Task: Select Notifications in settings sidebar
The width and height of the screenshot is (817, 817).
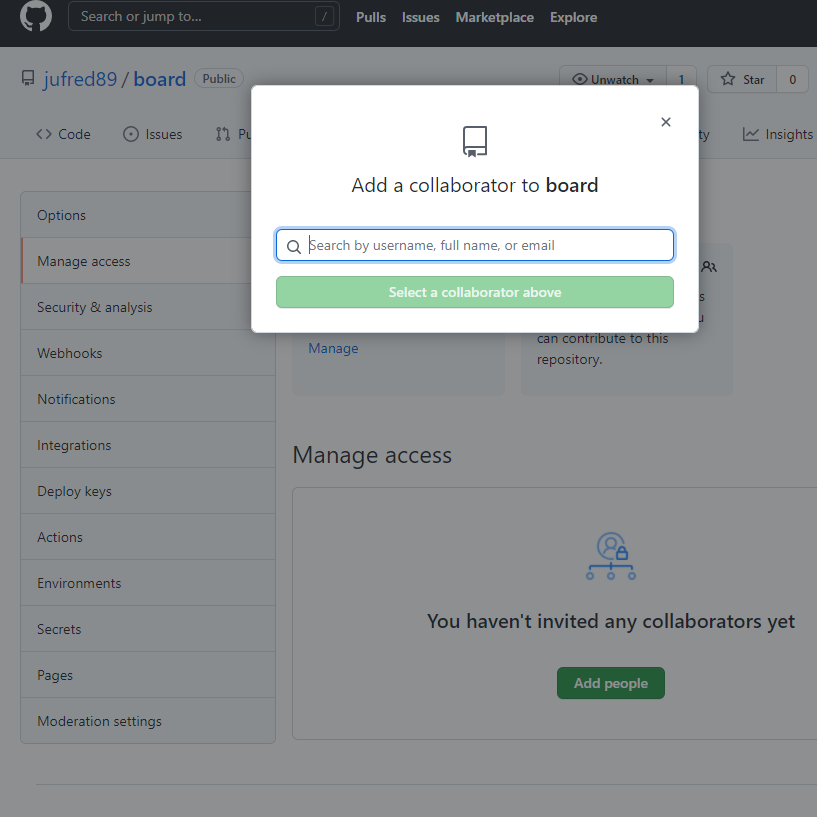Action: (147, 399)
